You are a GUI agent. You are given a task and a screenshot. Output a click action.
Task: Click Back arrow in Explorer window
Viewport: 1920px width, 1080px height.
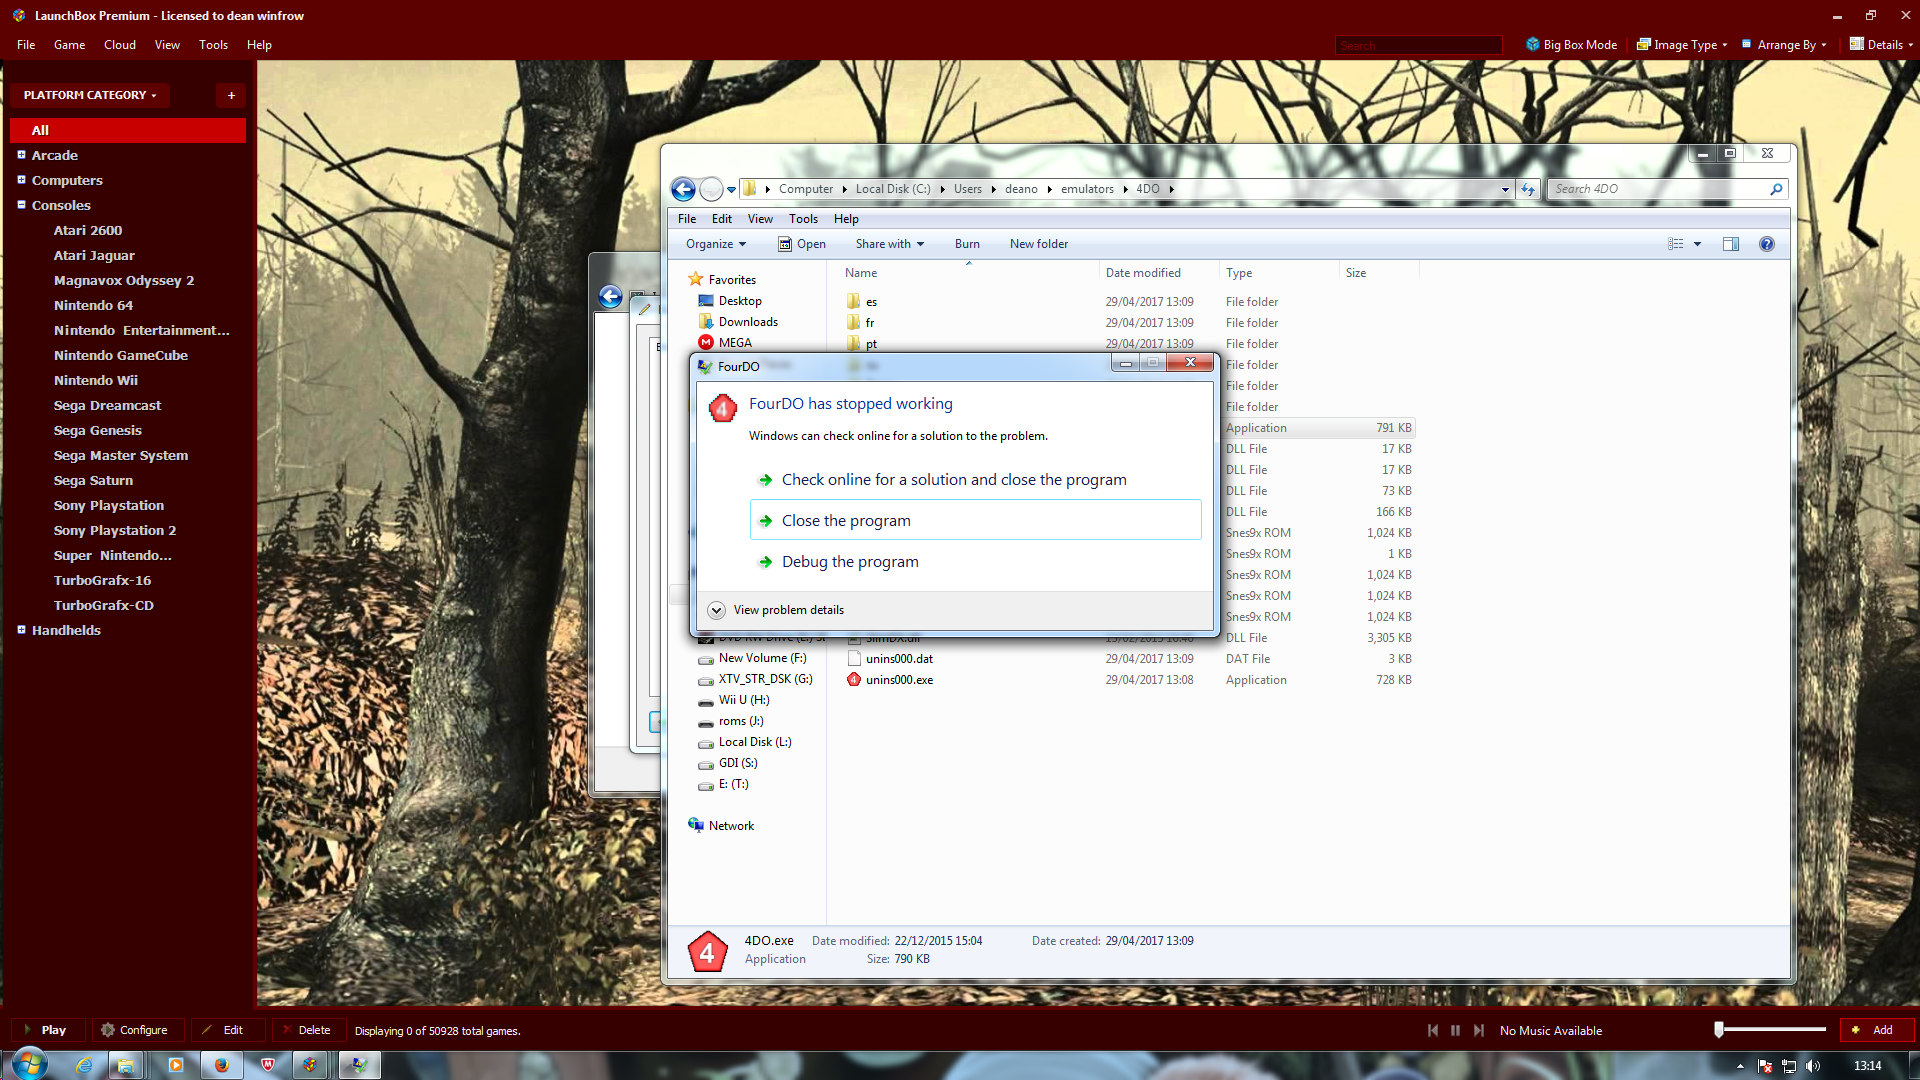(x=683, y=189)
